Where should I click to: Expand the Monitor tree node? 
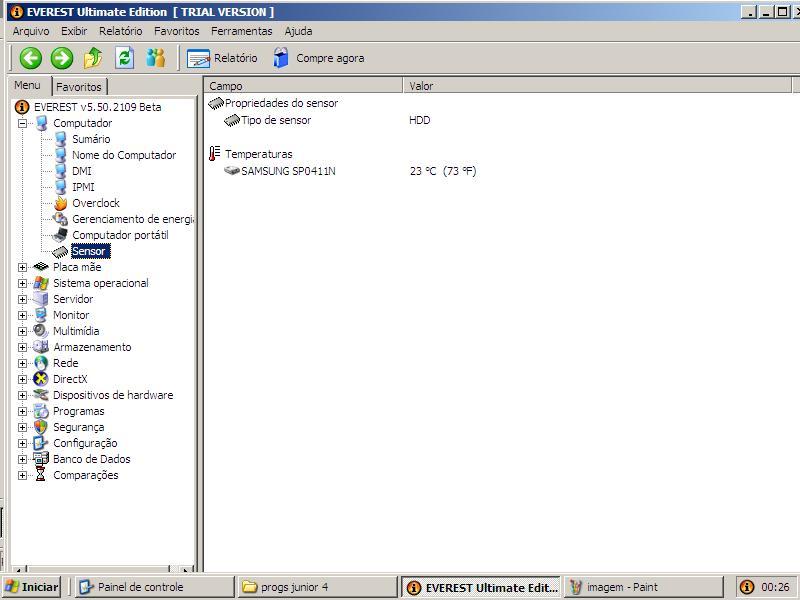tap(22, 315)
